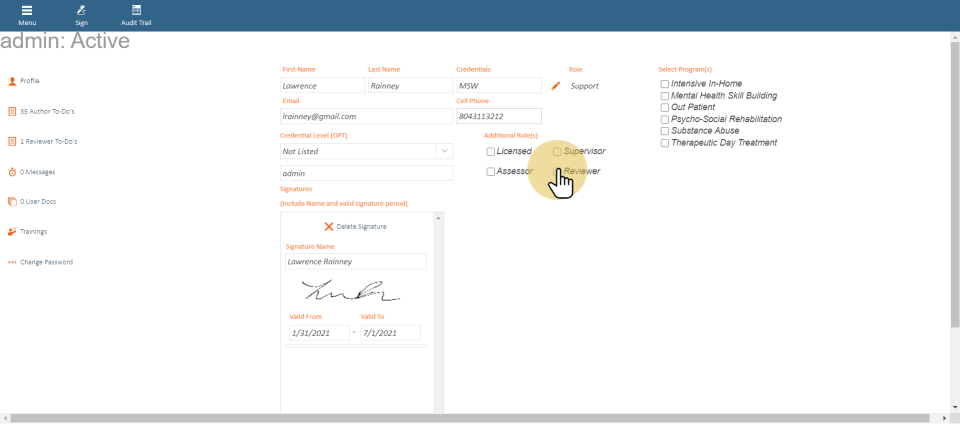This screenshot has height=443, width=960.
Task: Open the Menu hamburger icon
Action: pos(27,10)
